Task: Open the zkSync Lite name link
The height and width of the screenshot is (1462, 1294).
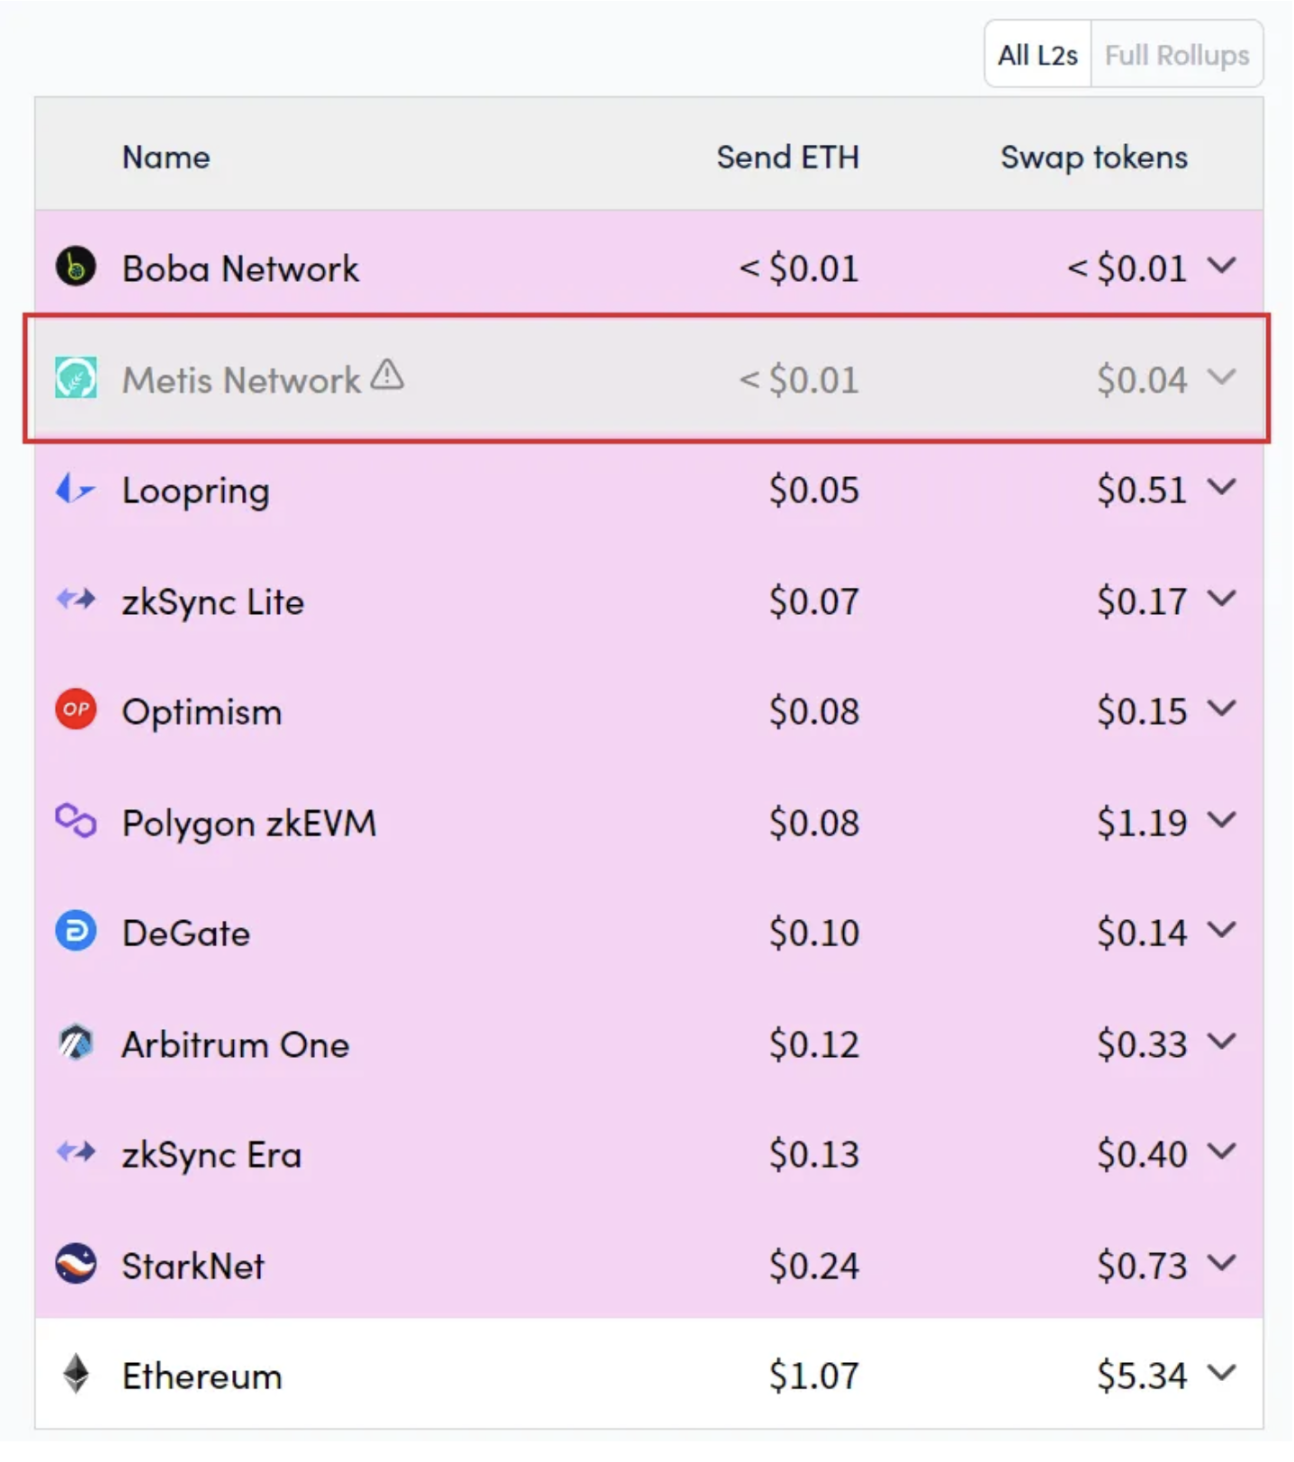Action: [x=213, y=602]
